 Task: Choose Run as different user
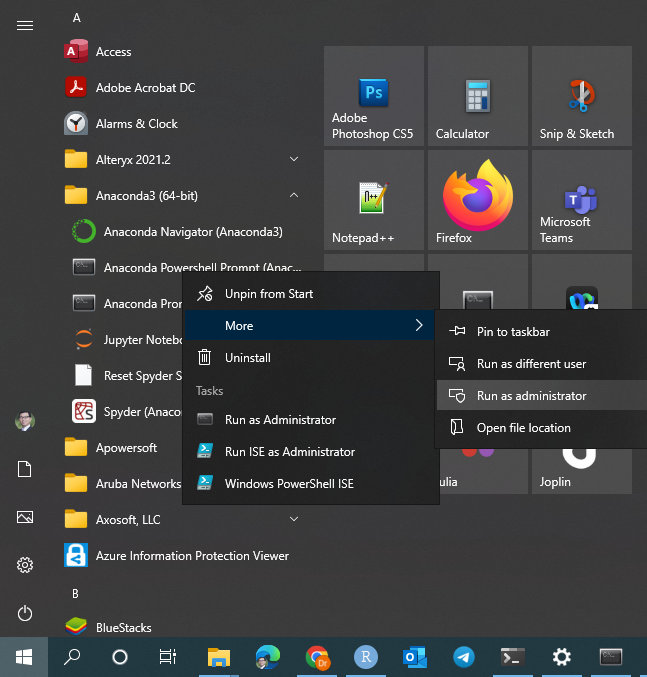click(542, 364)
